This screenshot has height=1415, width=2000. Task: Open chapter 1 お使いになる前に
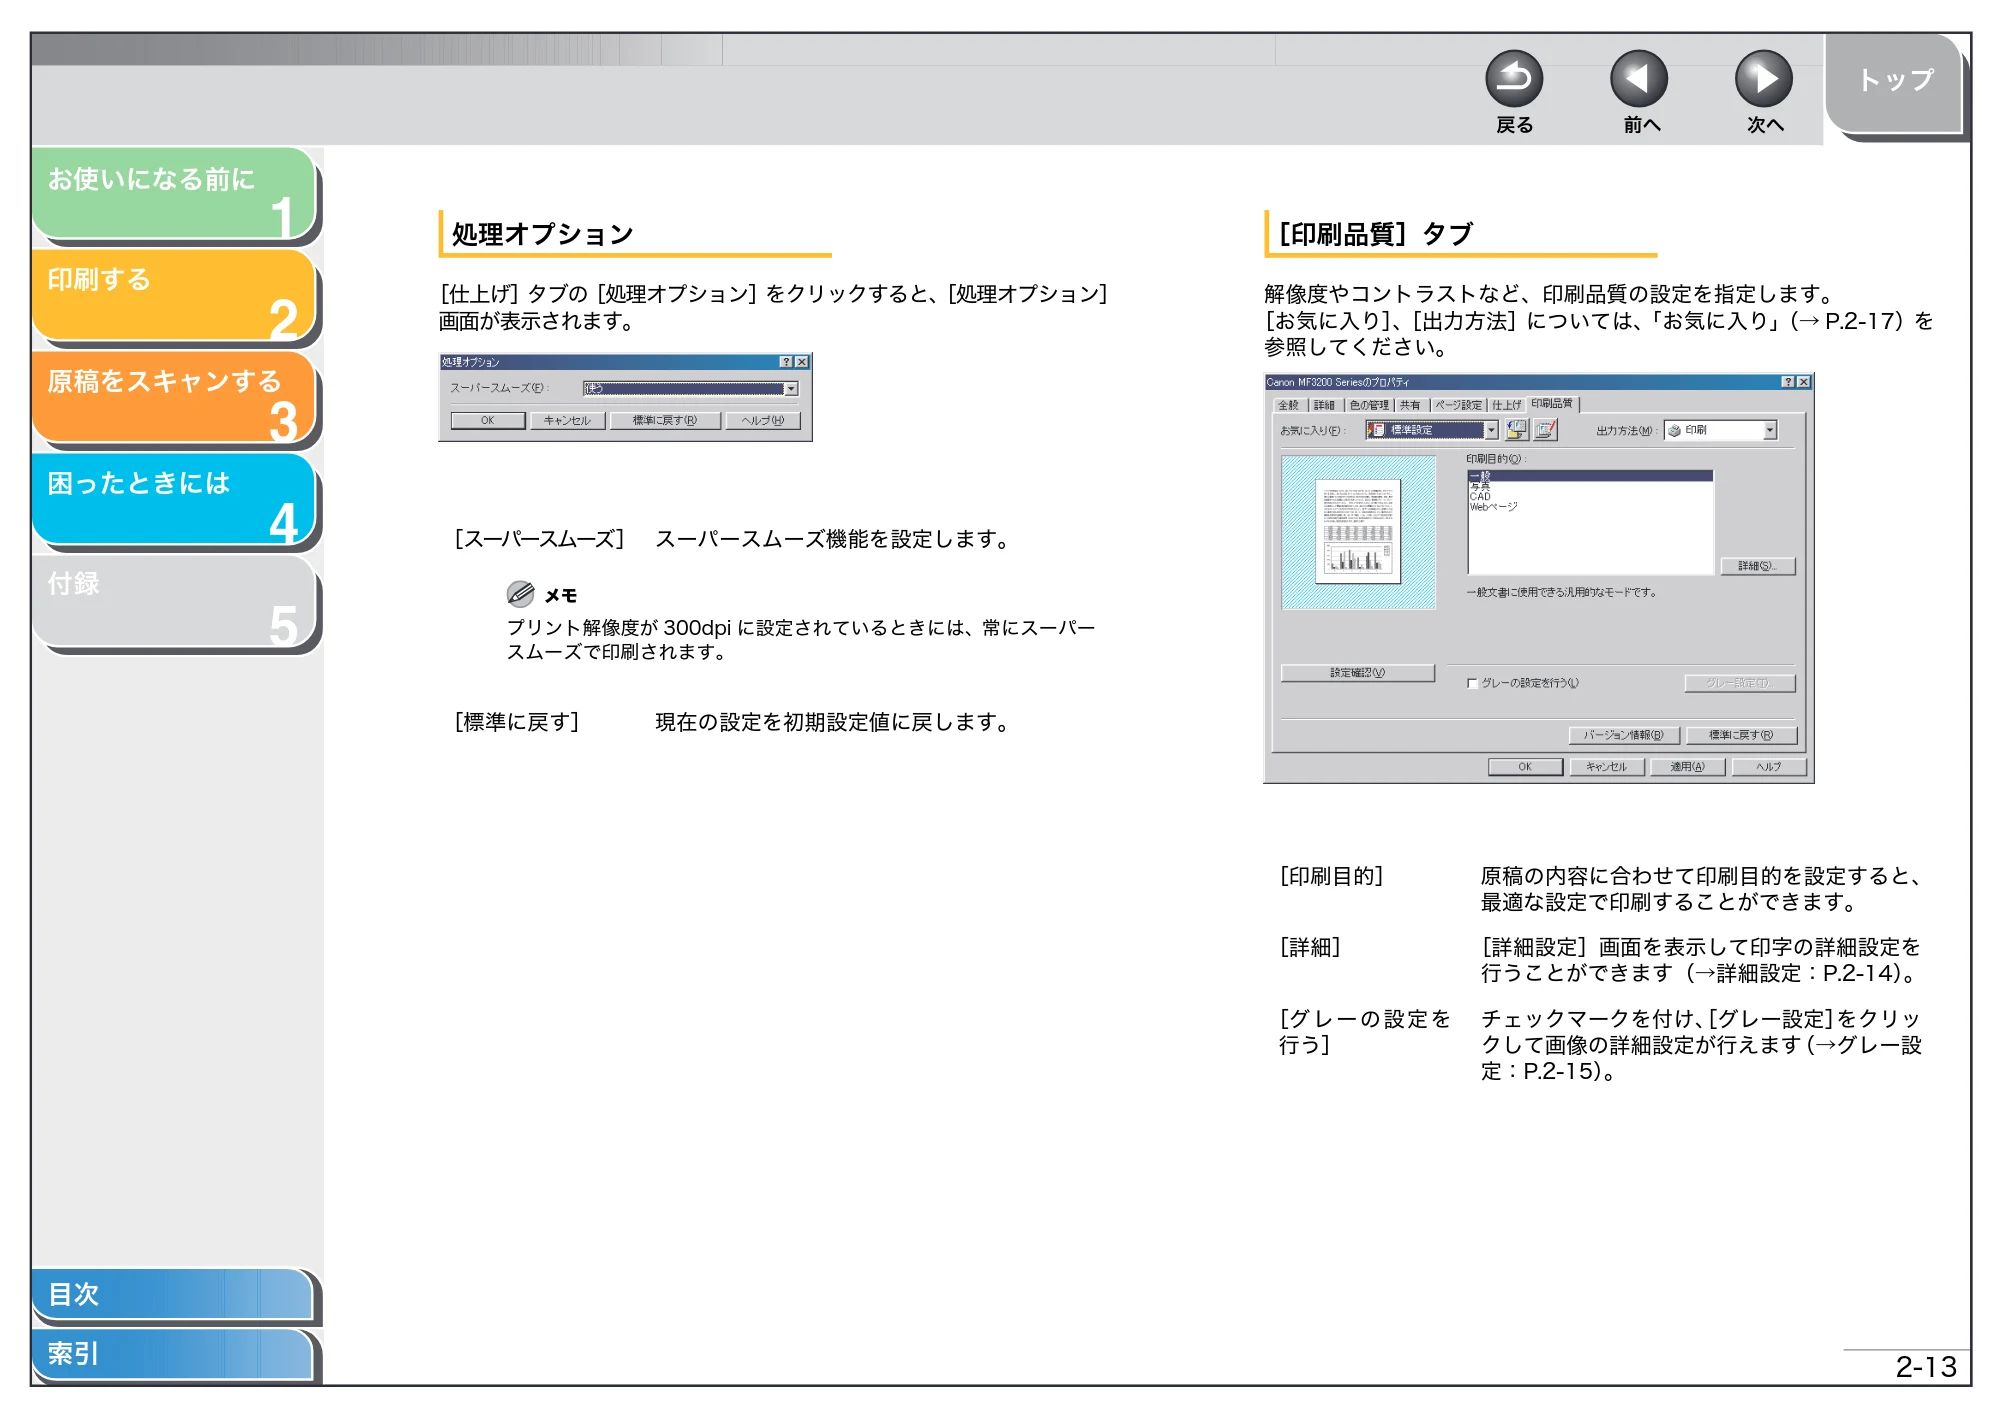click(x=174, y=194)
